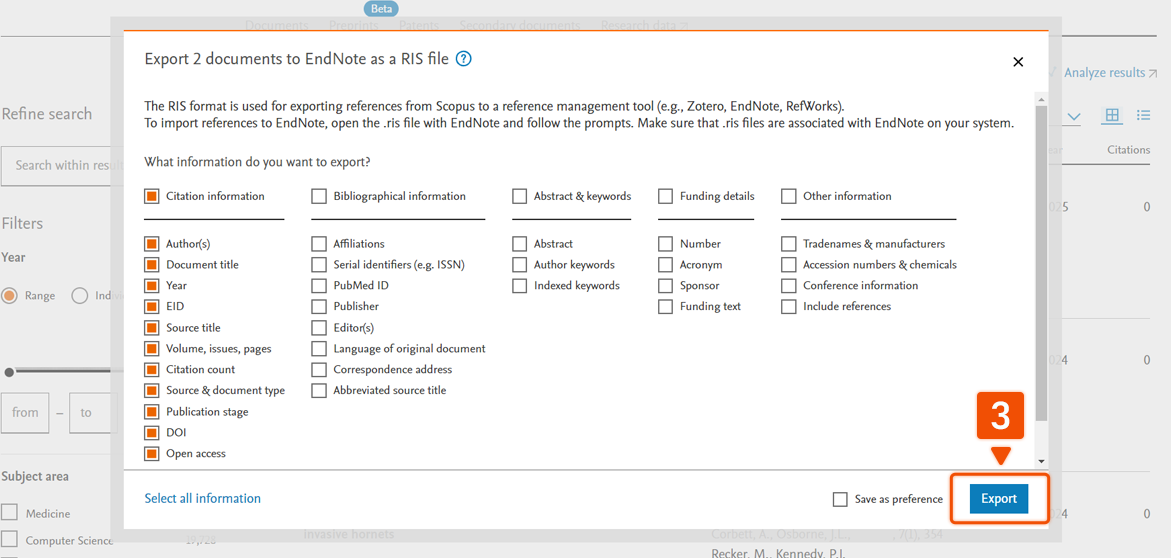
Task: Check the Include references checkbox
Action: [789, 306]
